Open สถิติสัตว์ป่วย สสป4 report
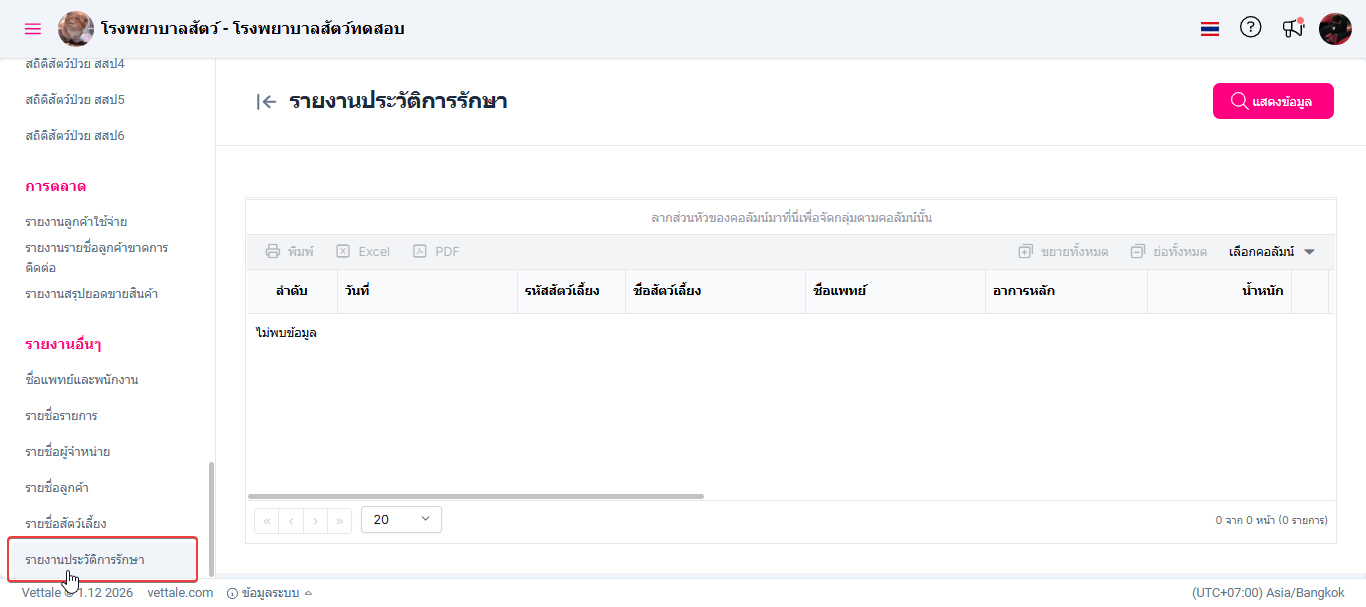The image size is (1366, 607). pyautogui.click(x=75, y=64)
